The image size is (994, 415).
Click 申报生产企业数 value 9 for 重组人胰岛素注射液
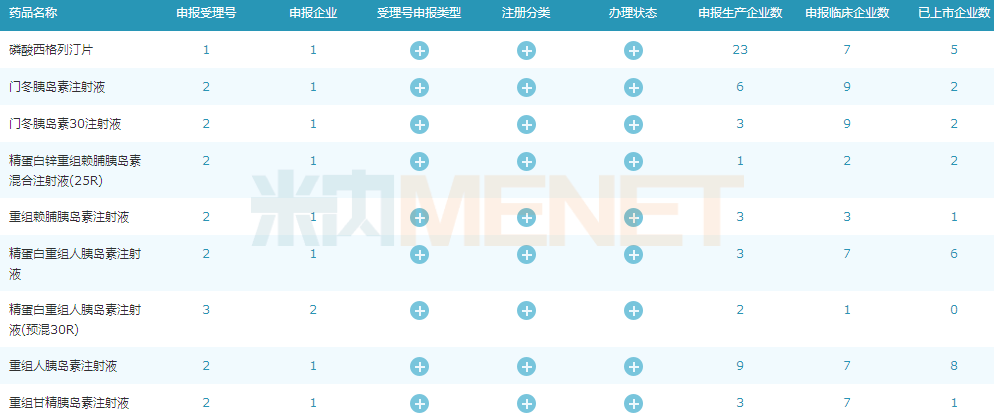pyautogui.click(x=740, y=366)
